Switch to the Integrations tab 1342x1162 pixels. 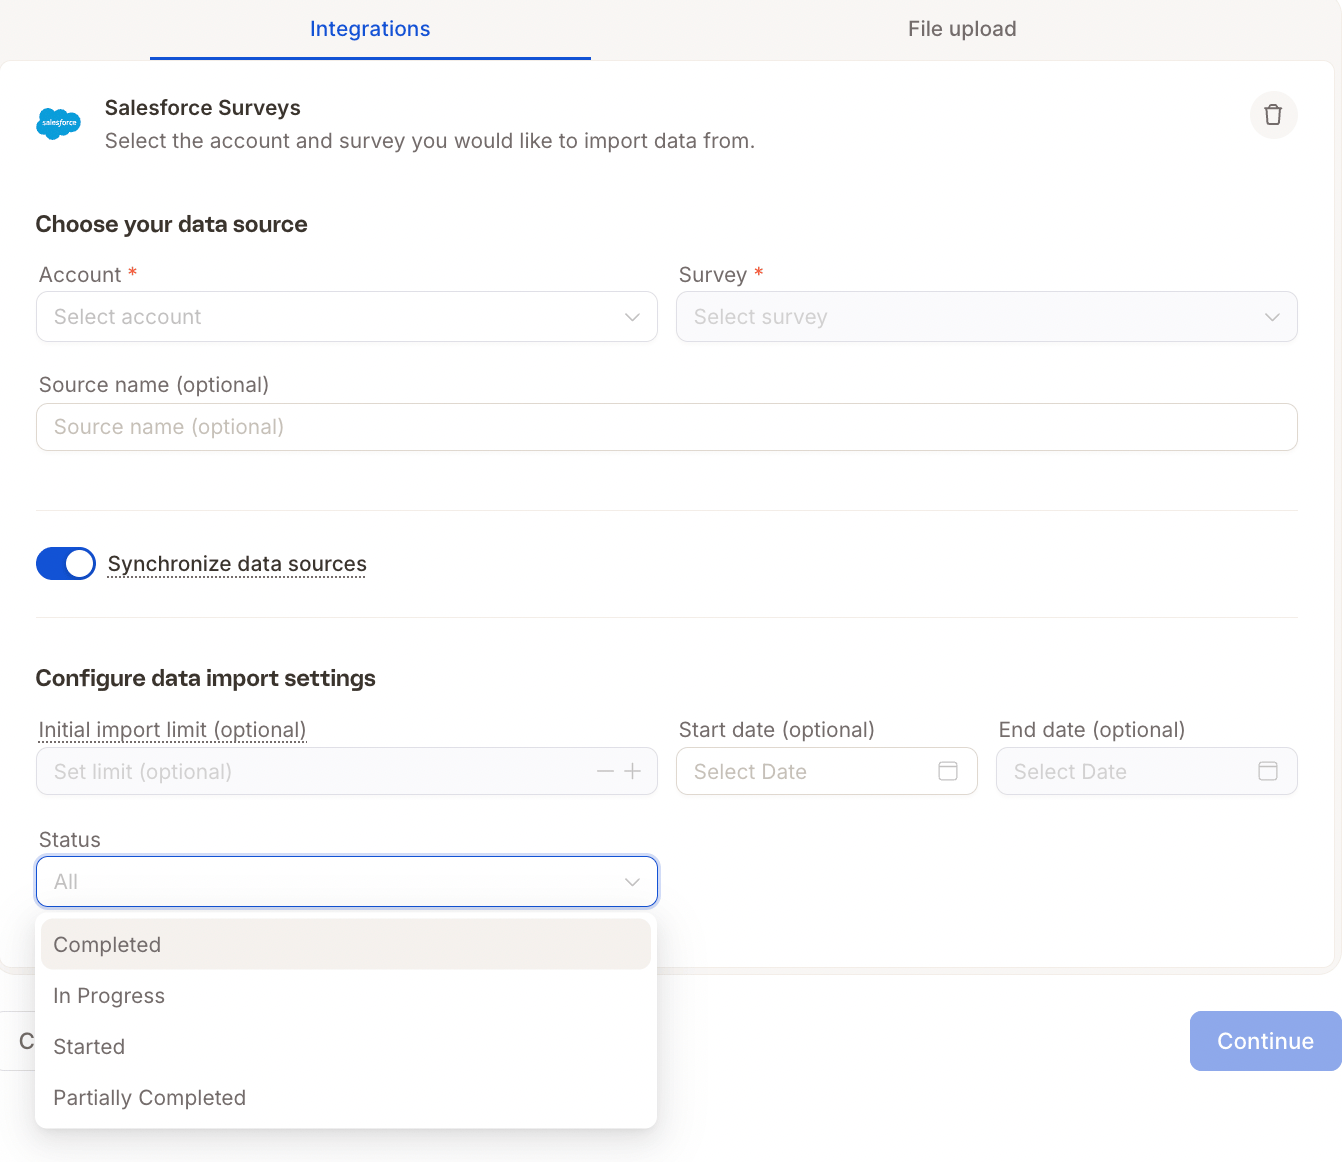pyautogui.click(x=370, y=29)
